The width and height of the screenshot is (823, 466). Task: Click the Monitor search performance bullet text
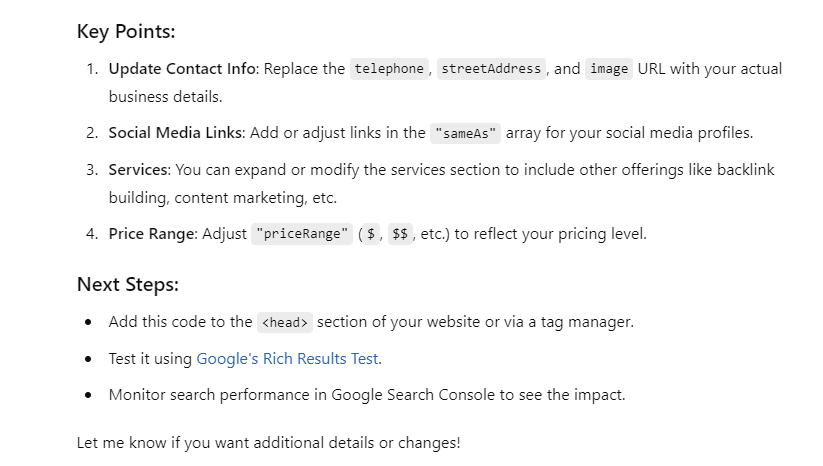pos(367,395)
